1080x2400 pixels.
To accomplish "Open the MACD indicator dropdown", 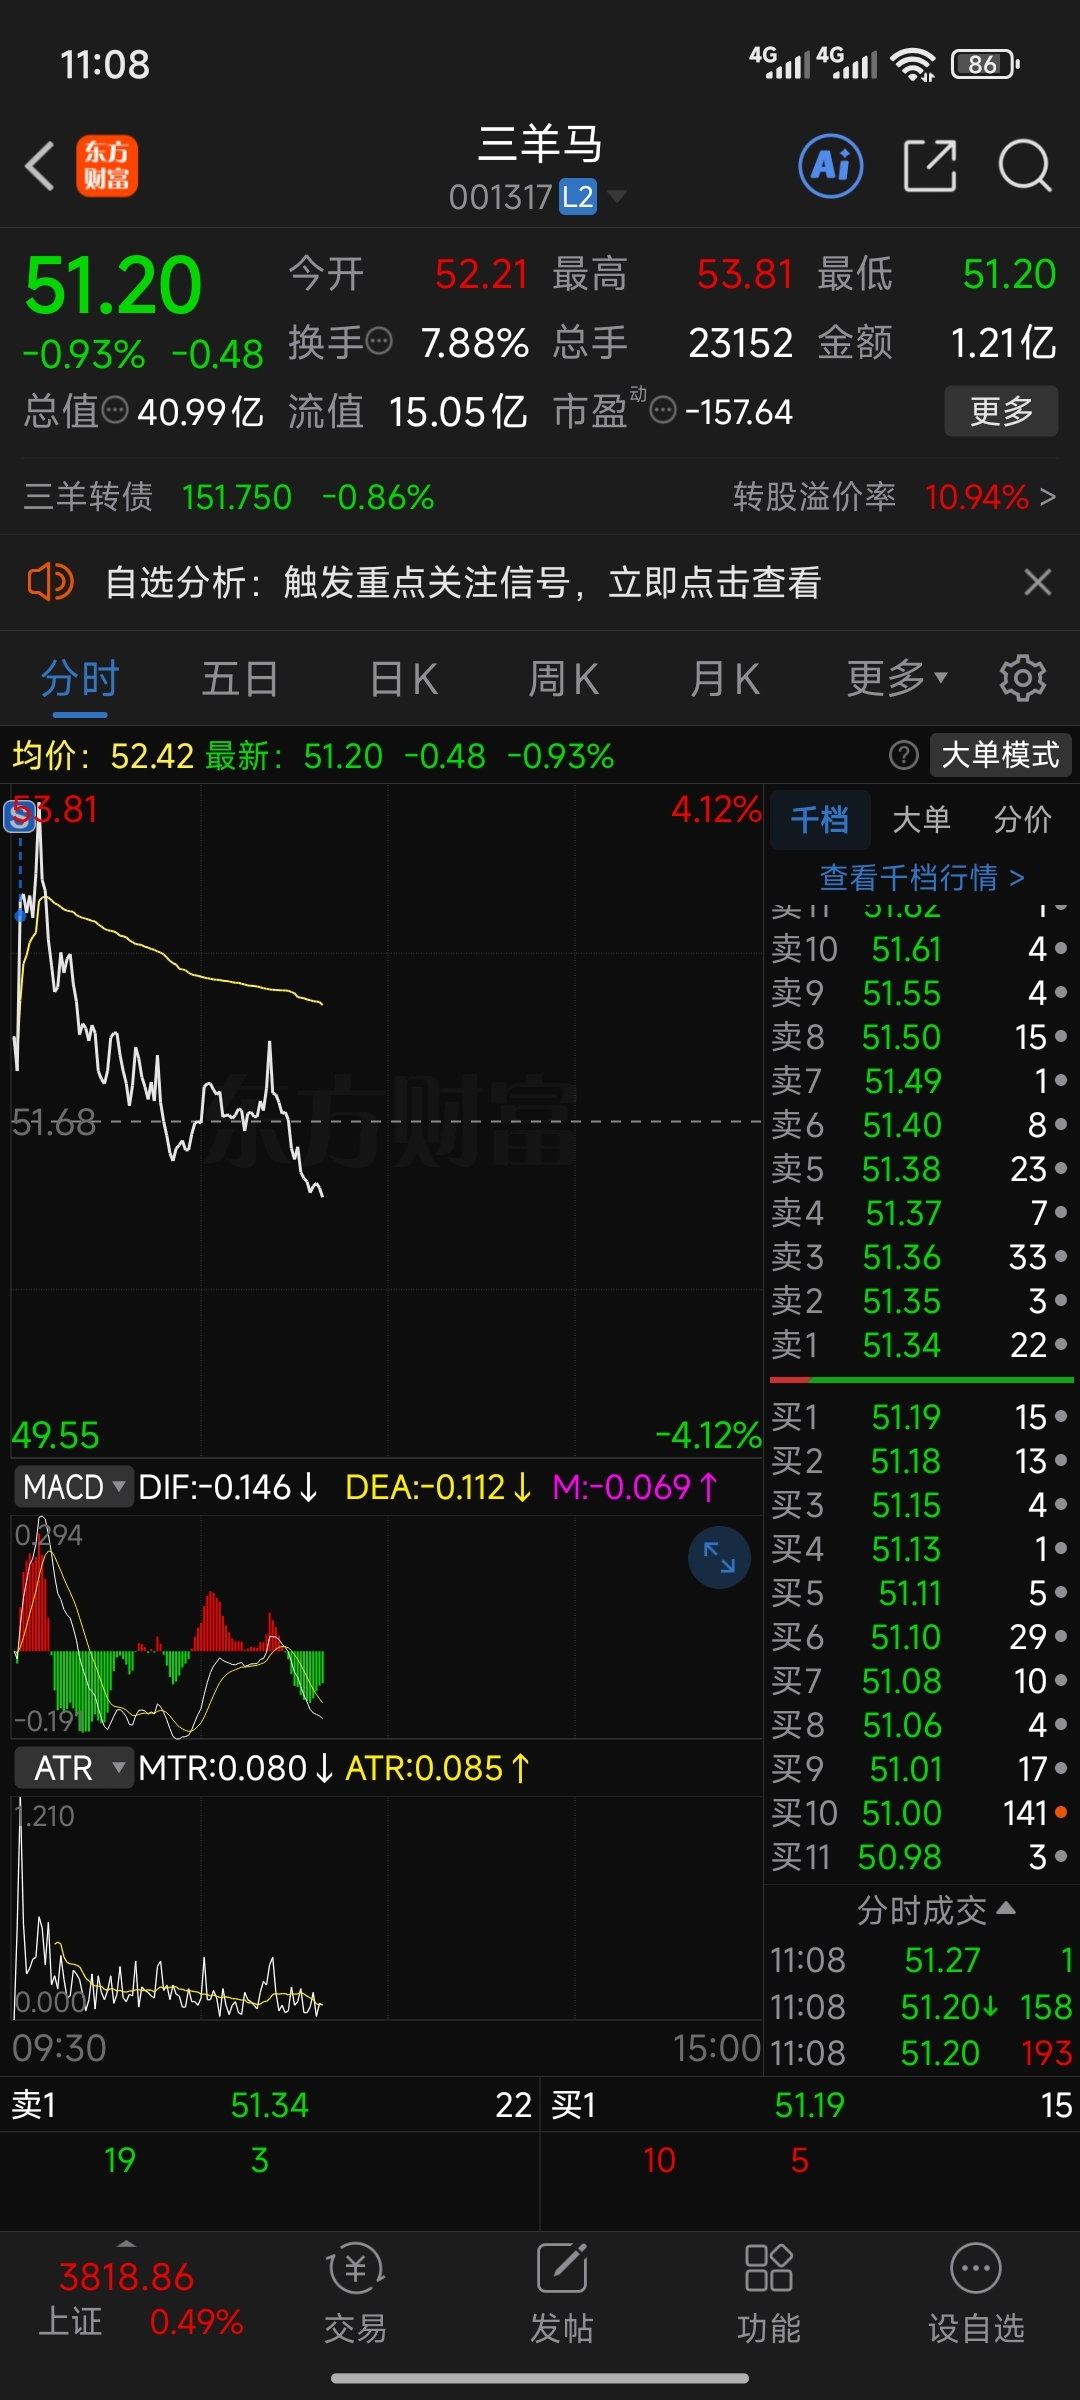I will coord(74,1487).
